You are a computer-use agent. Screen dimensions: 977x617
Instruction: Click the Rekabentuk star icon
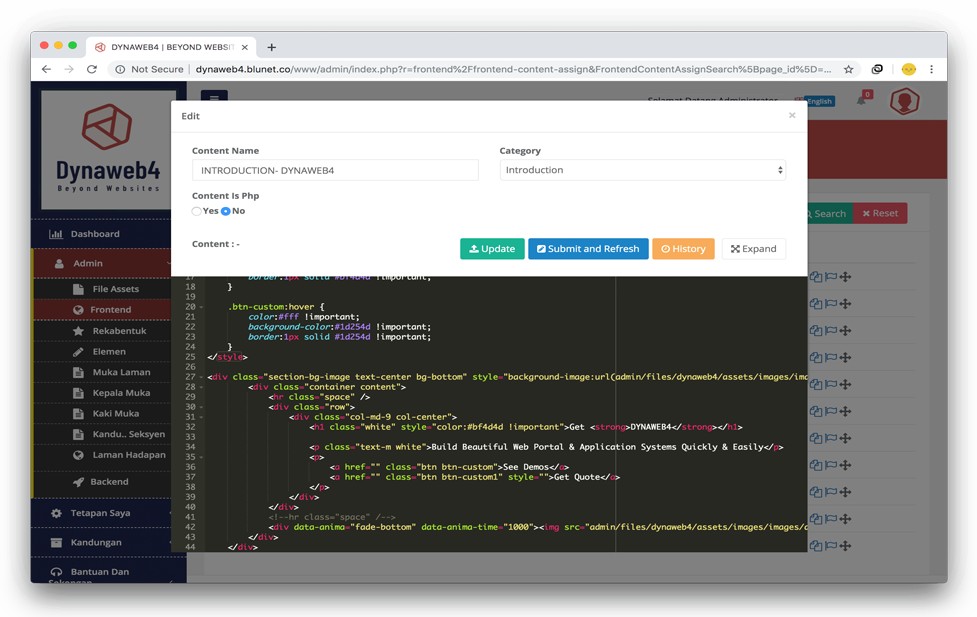tap(78, 331)
